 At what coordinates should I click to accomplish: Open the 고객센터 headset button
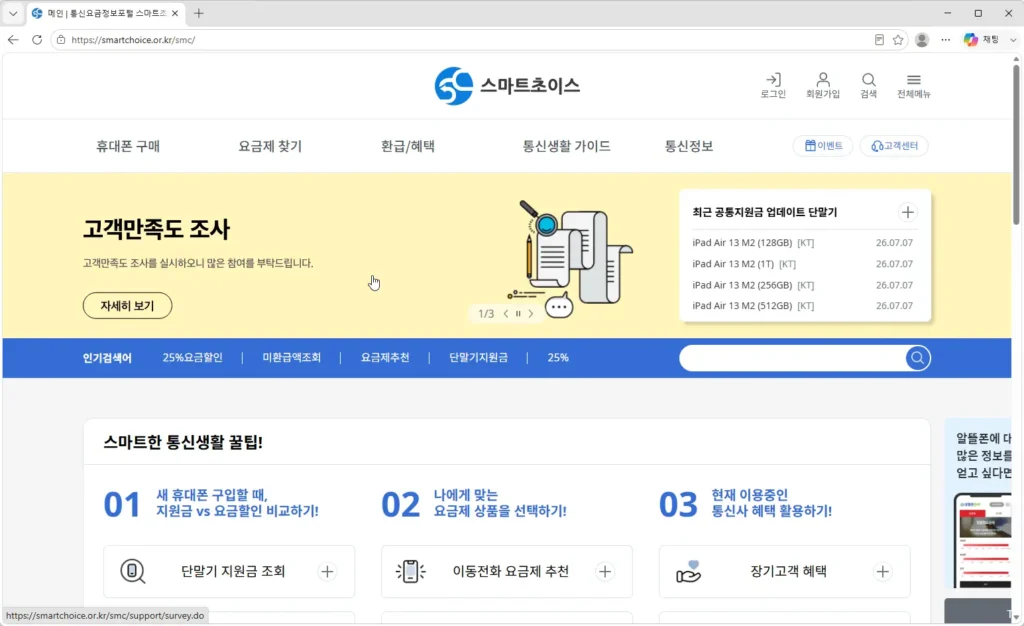click(894, 146)
